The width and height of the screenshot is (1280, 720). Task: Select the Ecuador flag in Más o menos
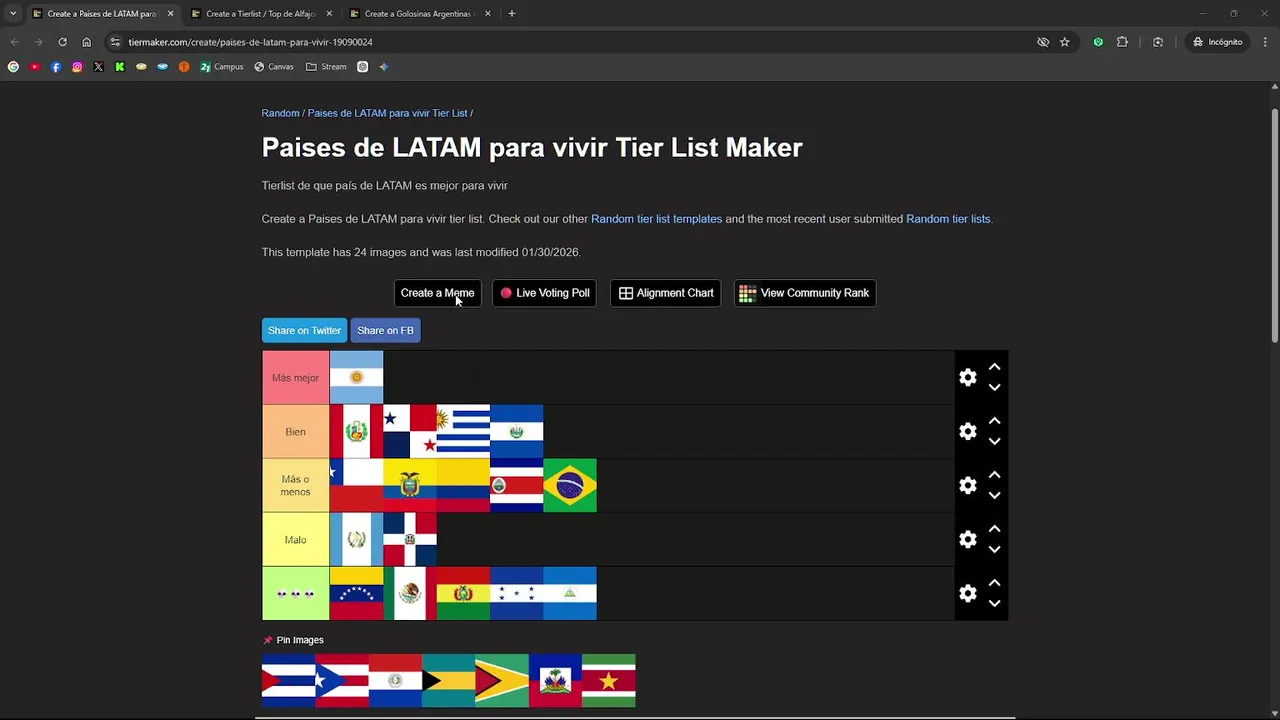[x=410, y=486]
